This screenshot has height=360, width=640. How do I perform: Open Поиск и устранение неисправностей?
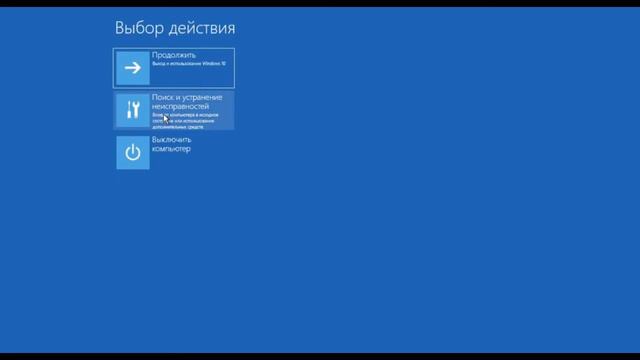click(174, 110)
